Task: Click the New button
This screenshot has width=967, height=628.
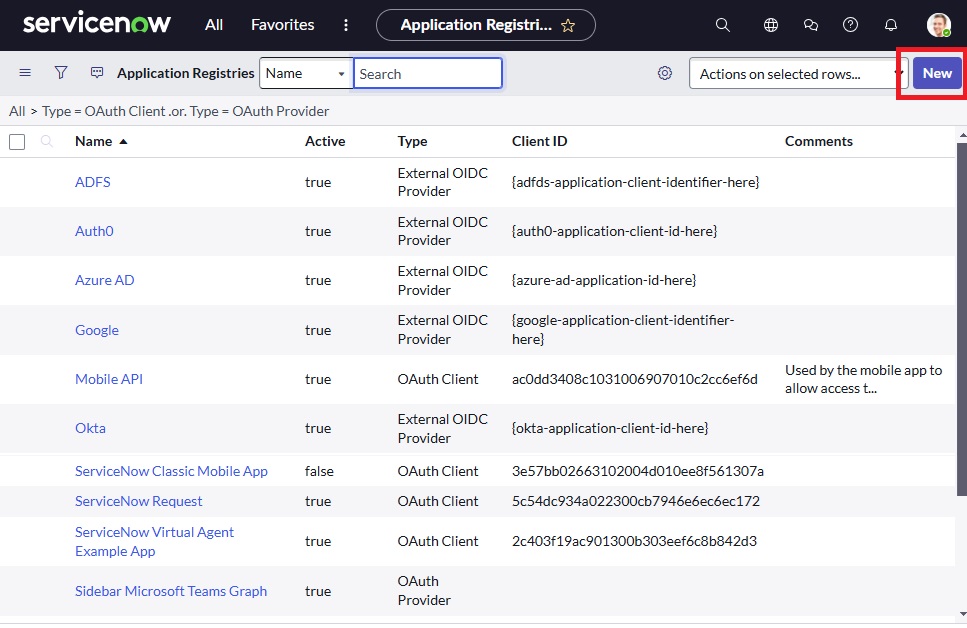Action: (937, 73)
